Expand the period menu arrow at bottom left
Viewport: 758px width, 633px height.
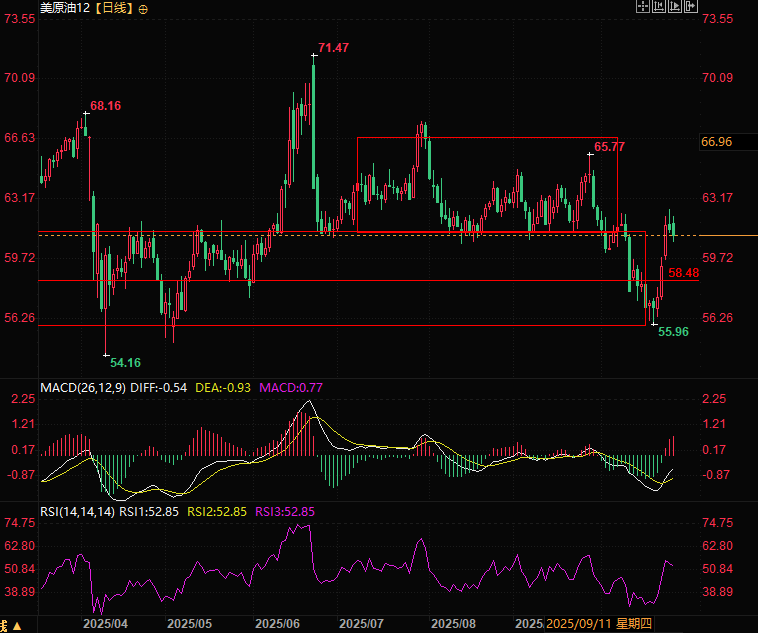[x=4, y=623]
